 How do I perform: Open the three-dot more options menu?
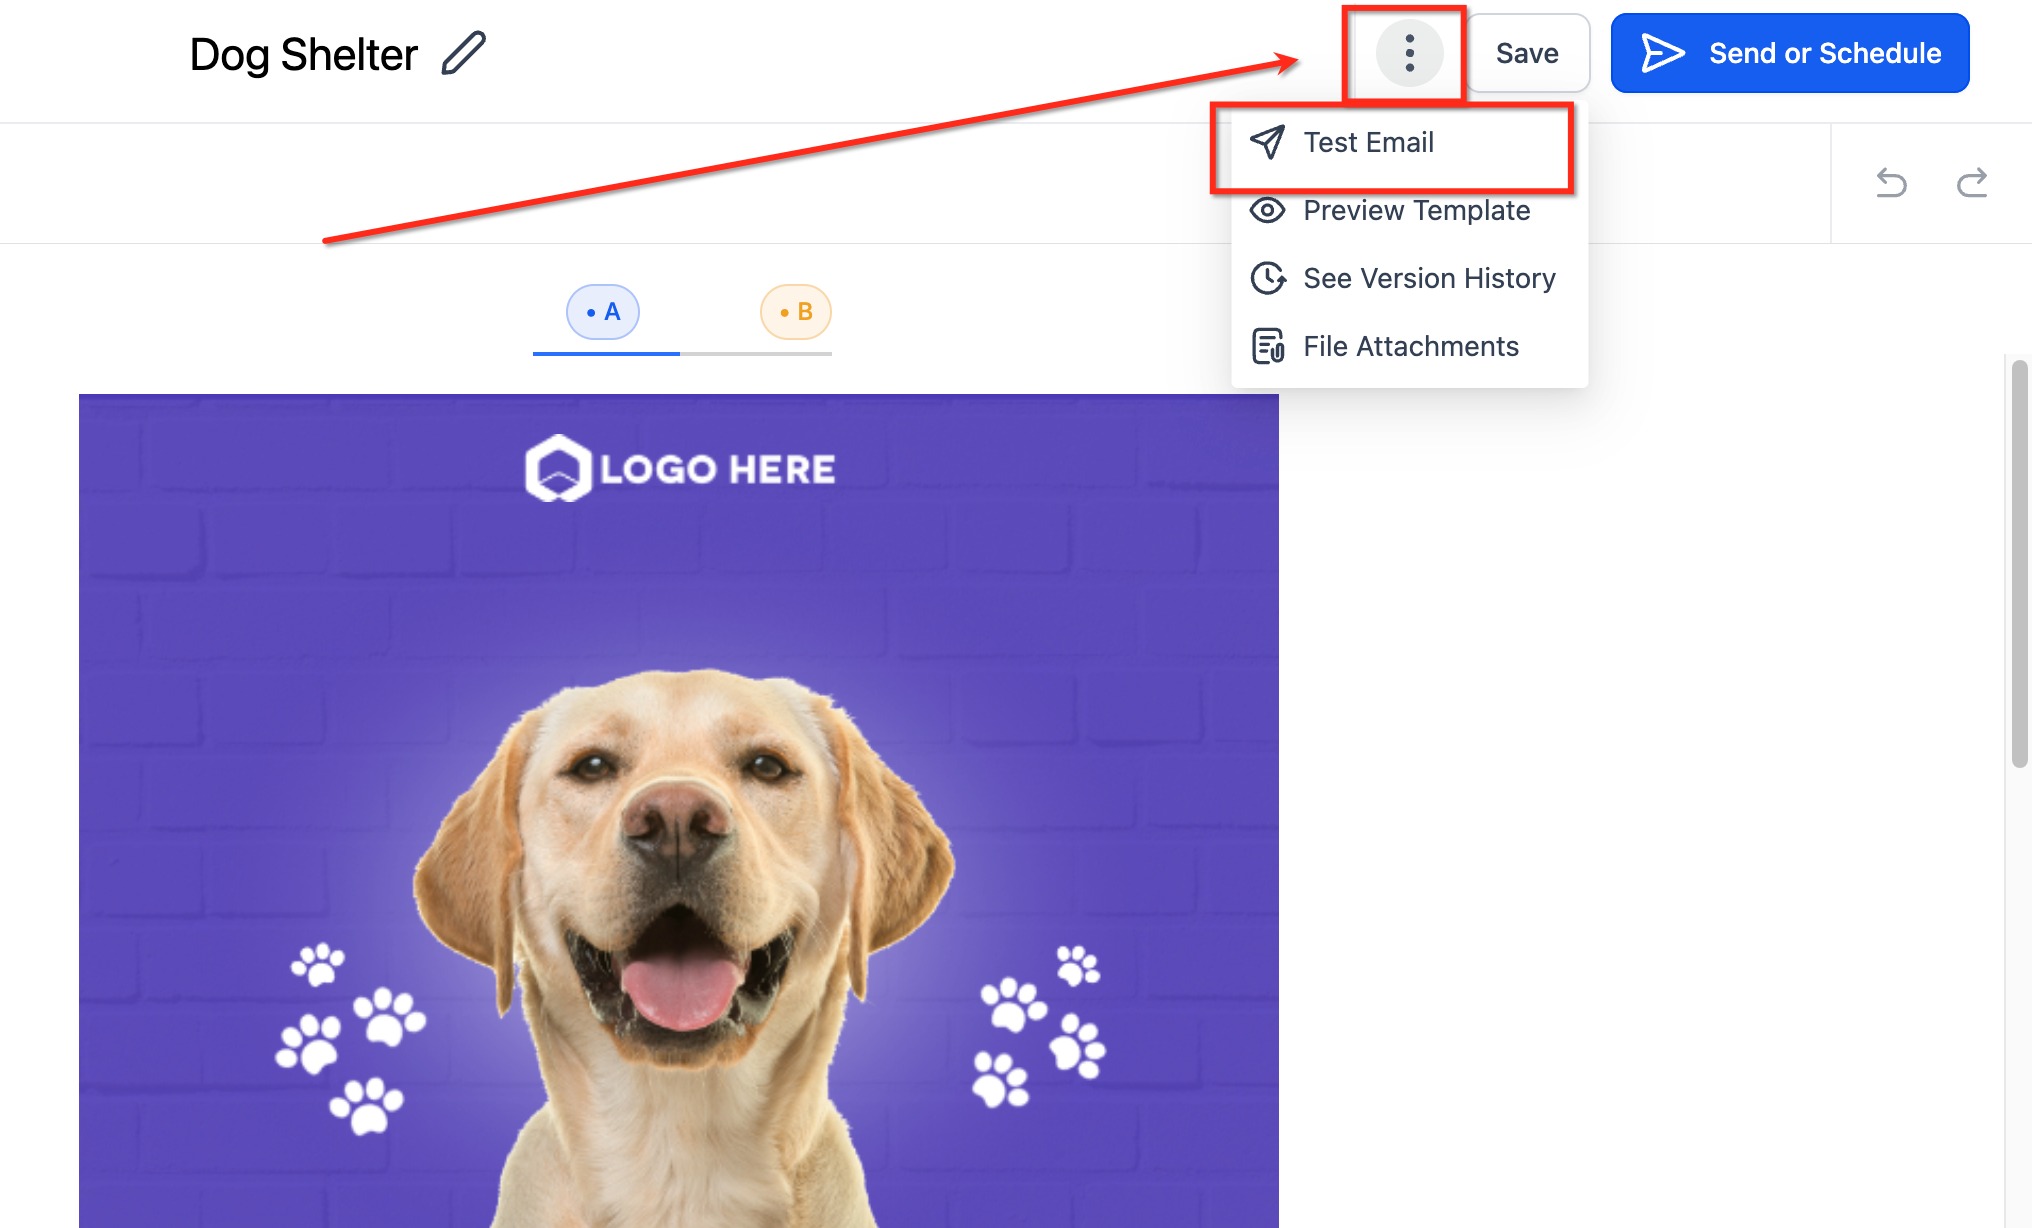[x=1409, y=53]
